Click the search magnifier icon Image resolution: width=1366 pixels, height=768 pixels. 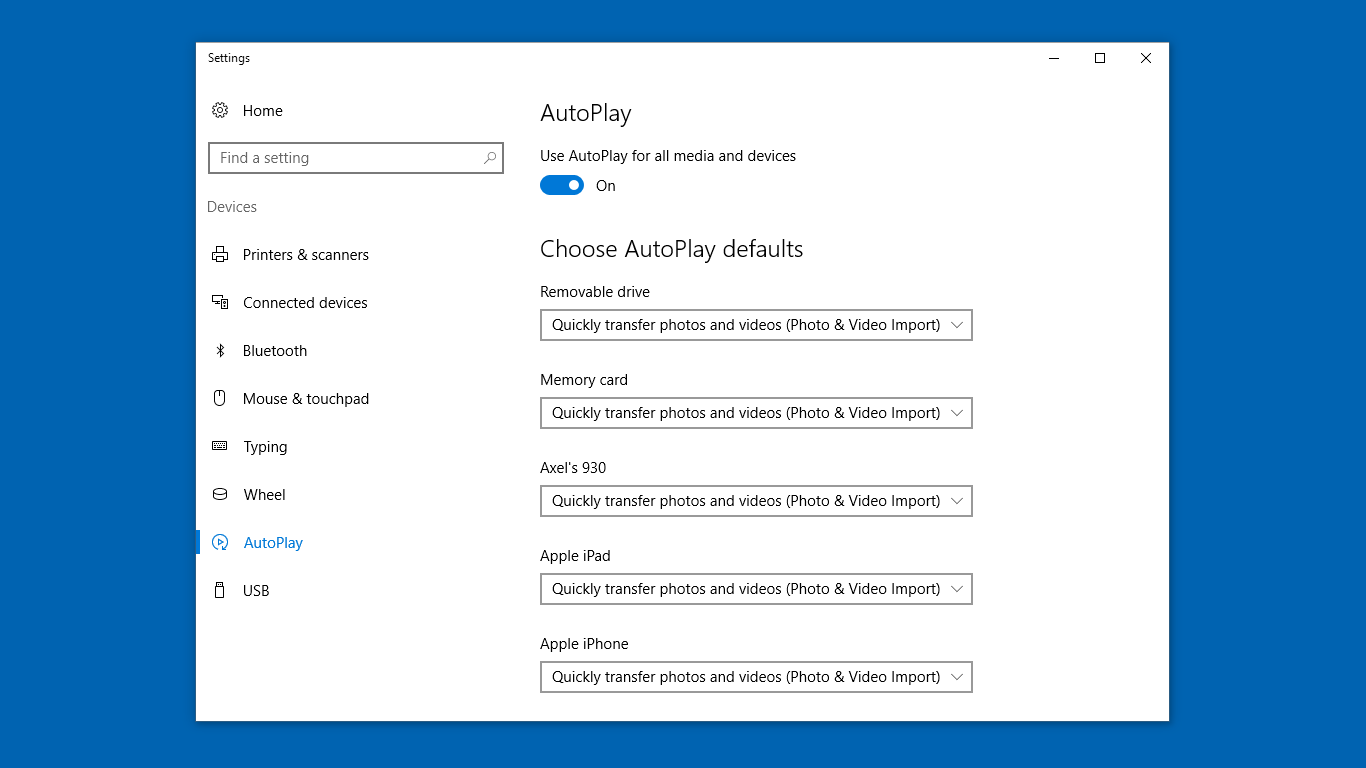pyautogui.click(x=490, y=158)
